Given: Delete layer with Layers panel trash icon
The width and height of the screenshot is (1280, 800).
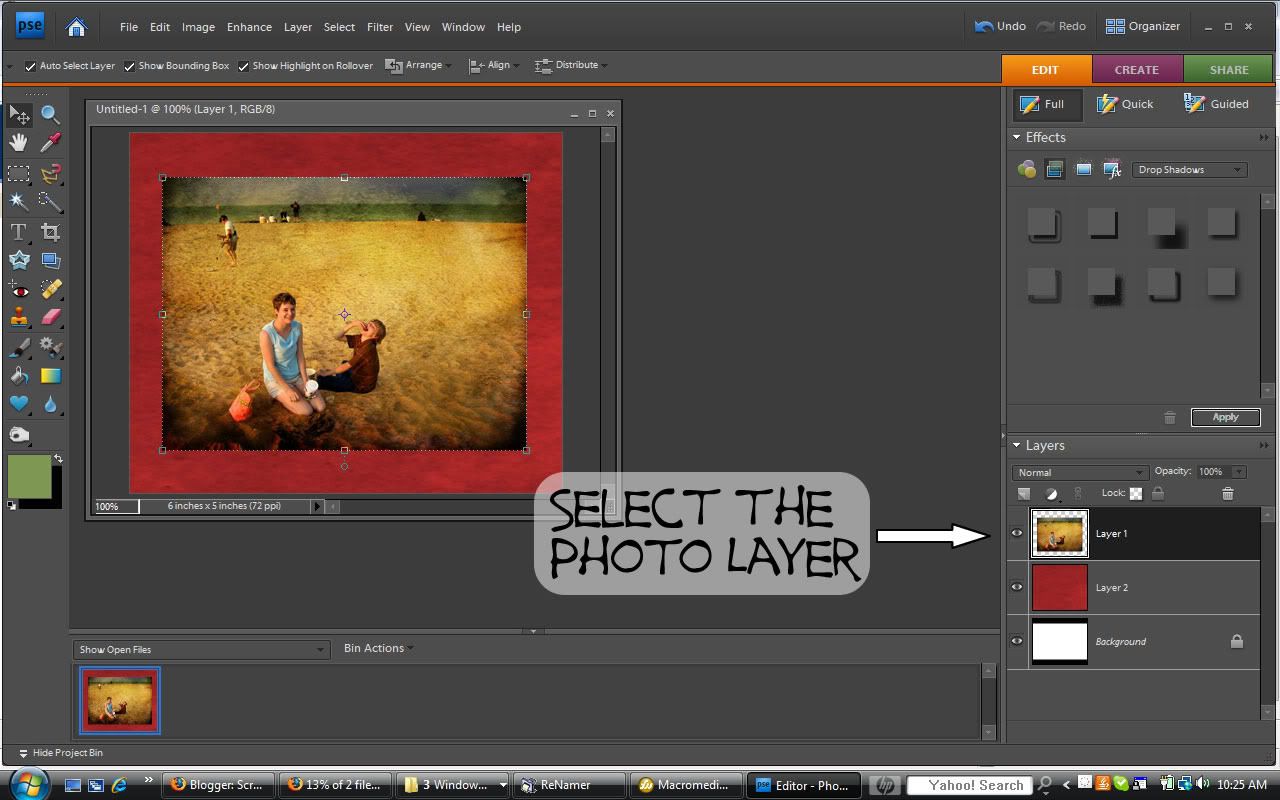Looking at the screenshot, I should coord(1228,494).
